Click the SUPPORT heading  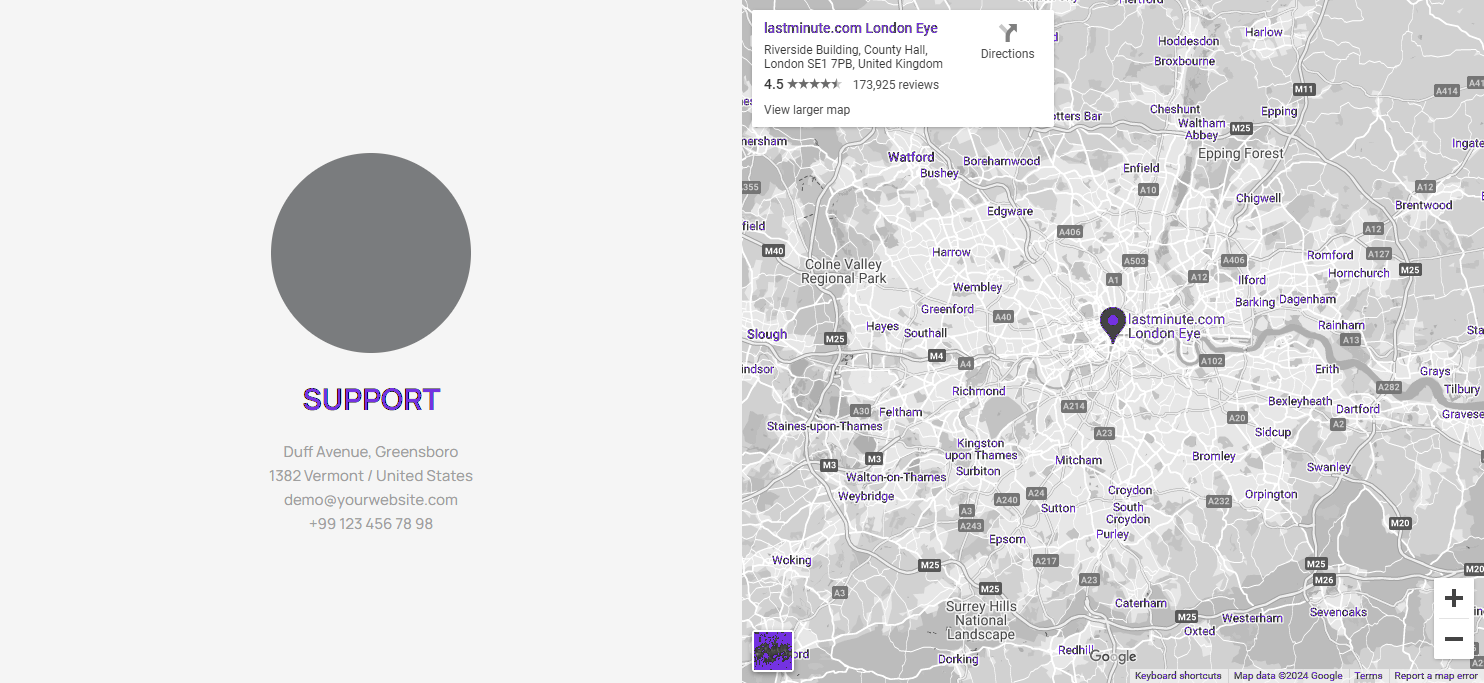coord(371,399)
